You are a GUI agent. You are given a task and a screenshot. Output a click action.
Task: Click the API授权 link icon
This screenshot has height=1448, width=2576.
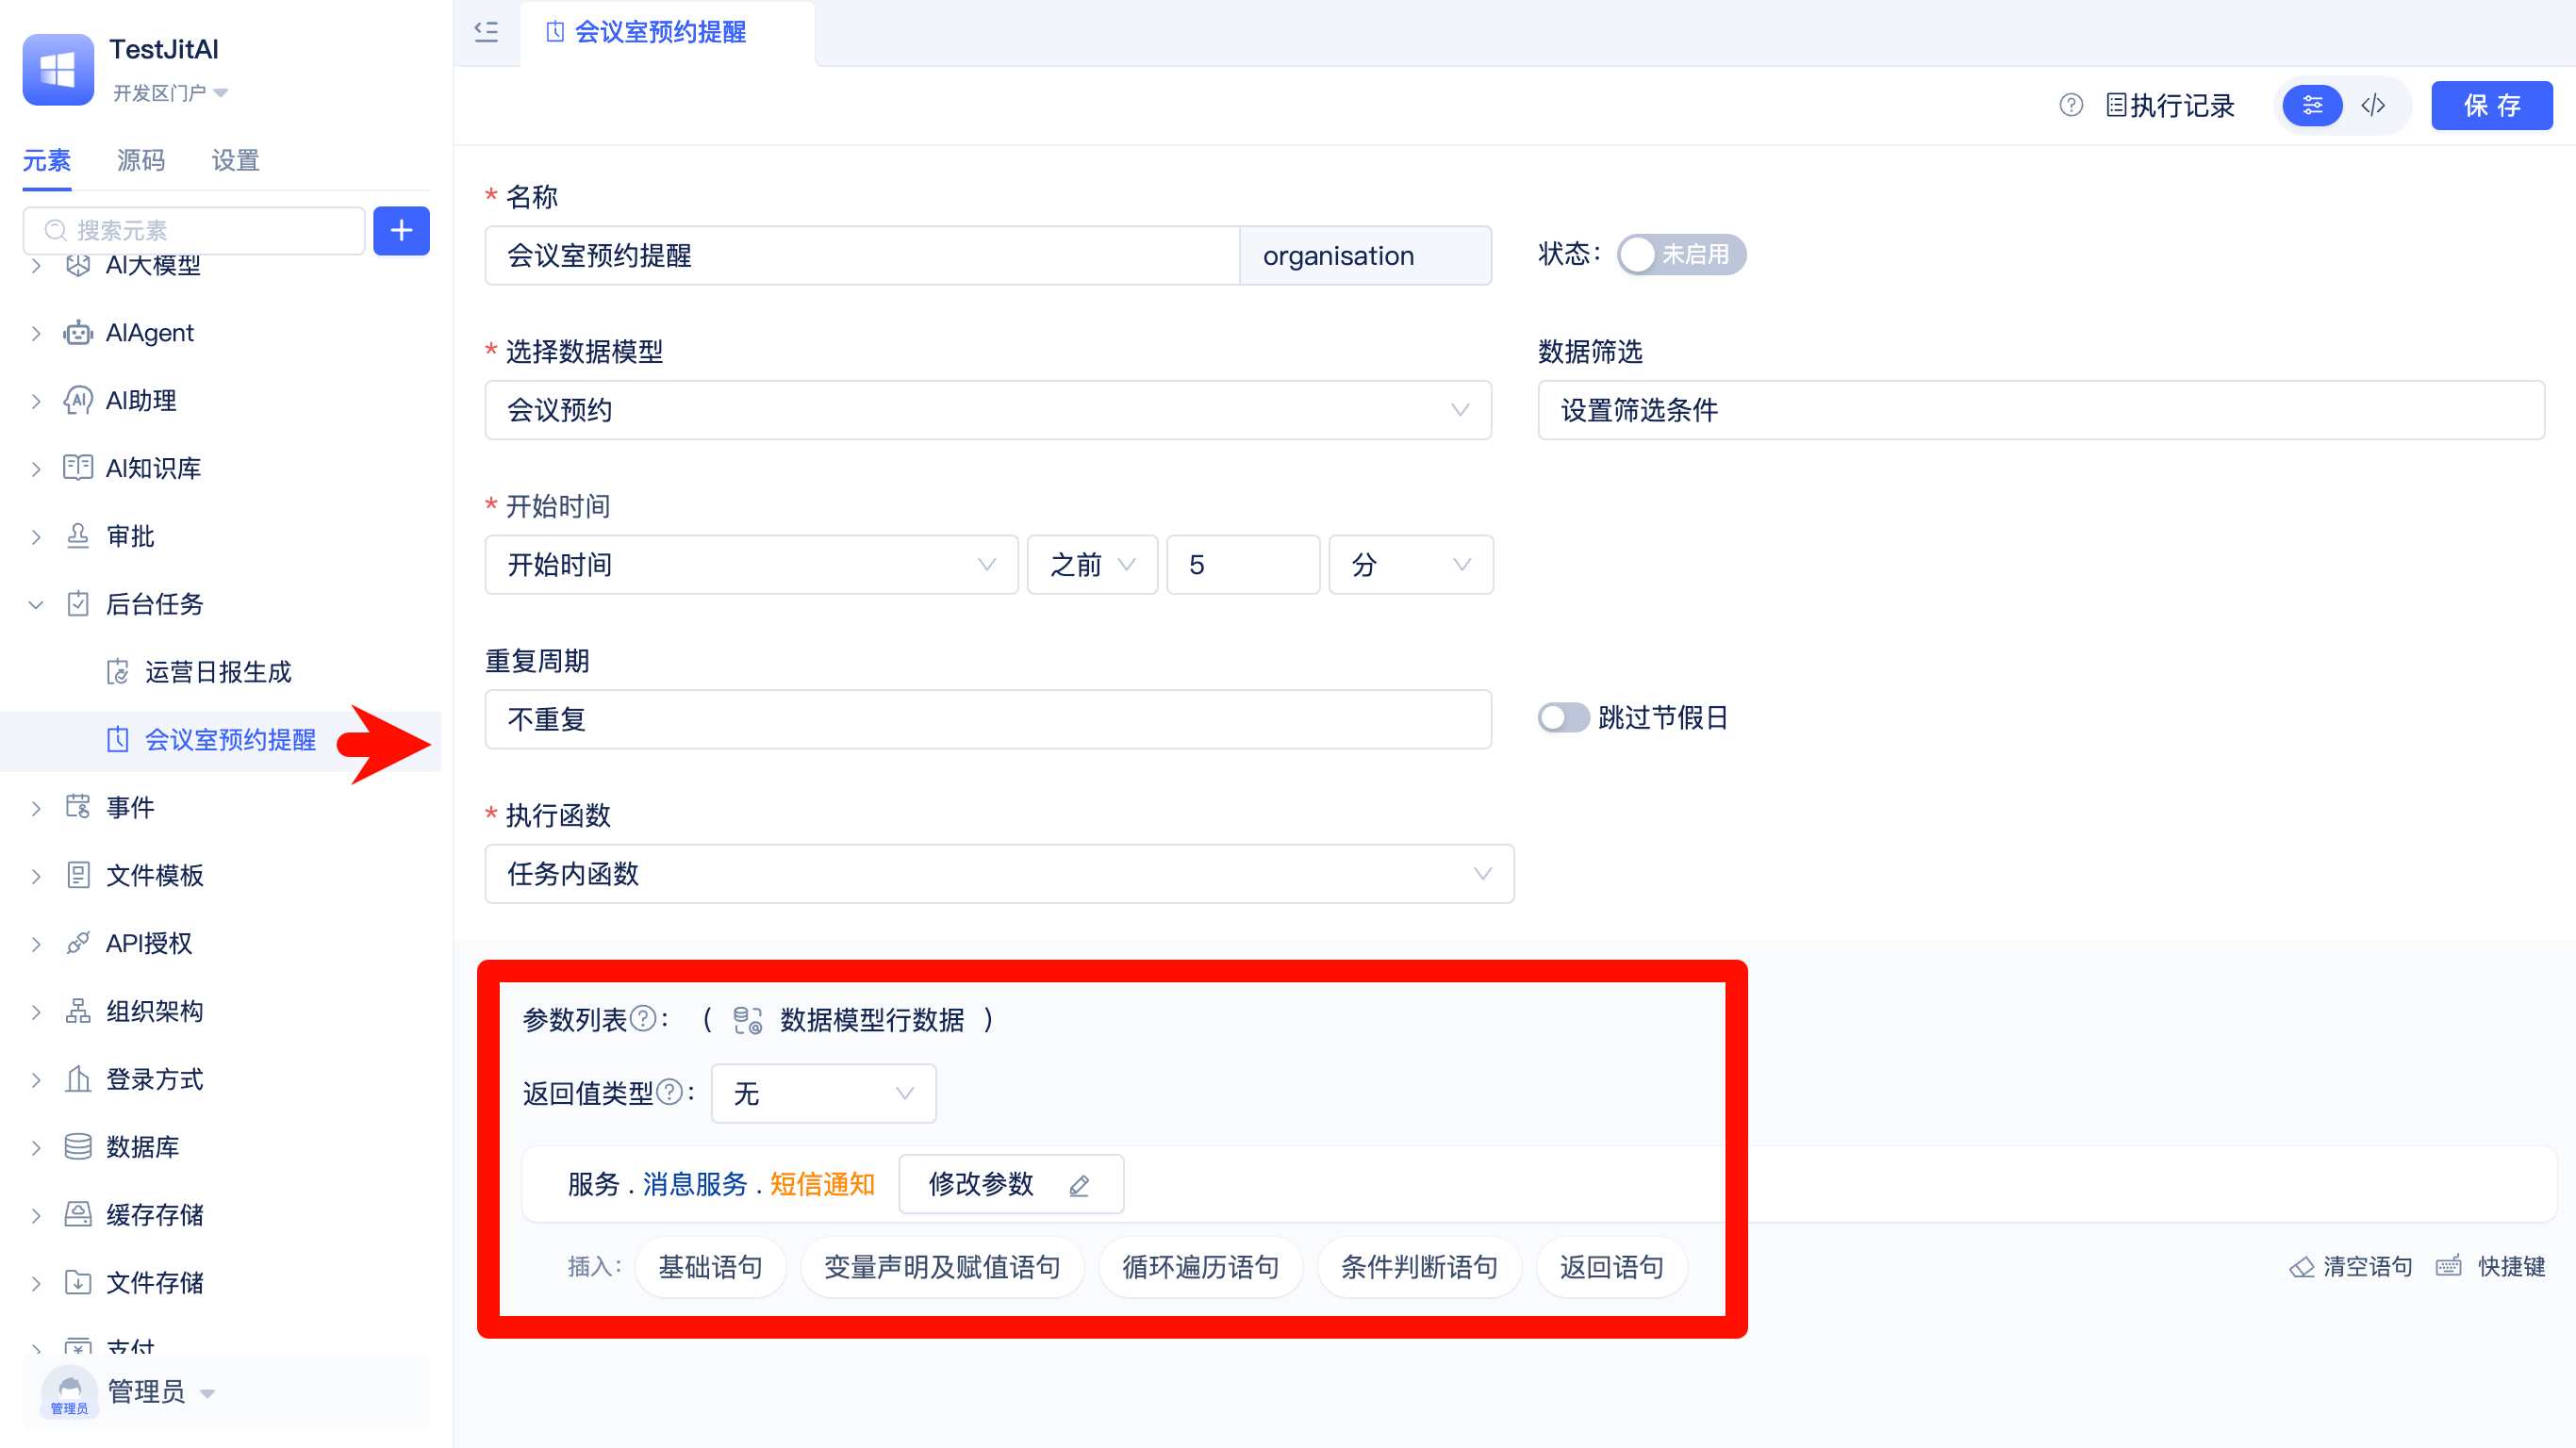click(78, 943)
